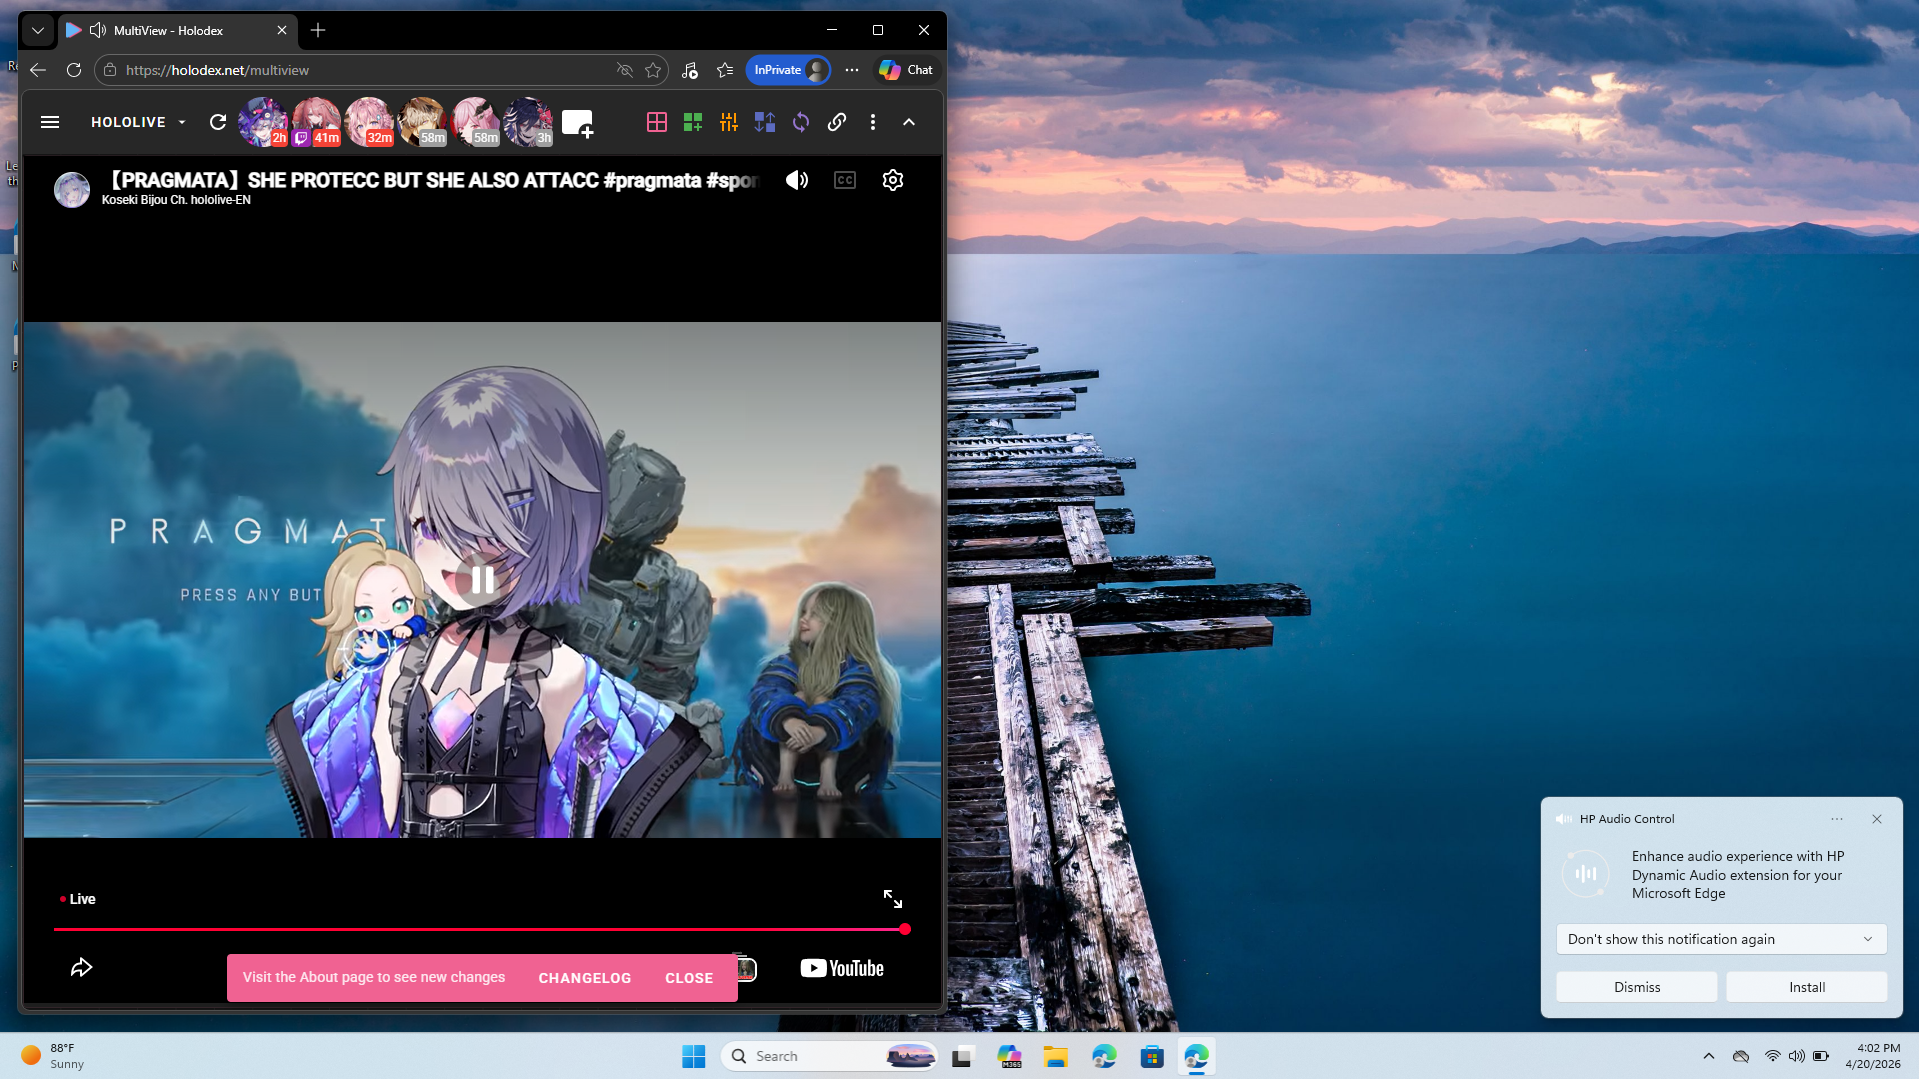This screenshot has height=1079, width=1919.
Task: Open HP Audio Control notification options
Action: pos(1837,819)
